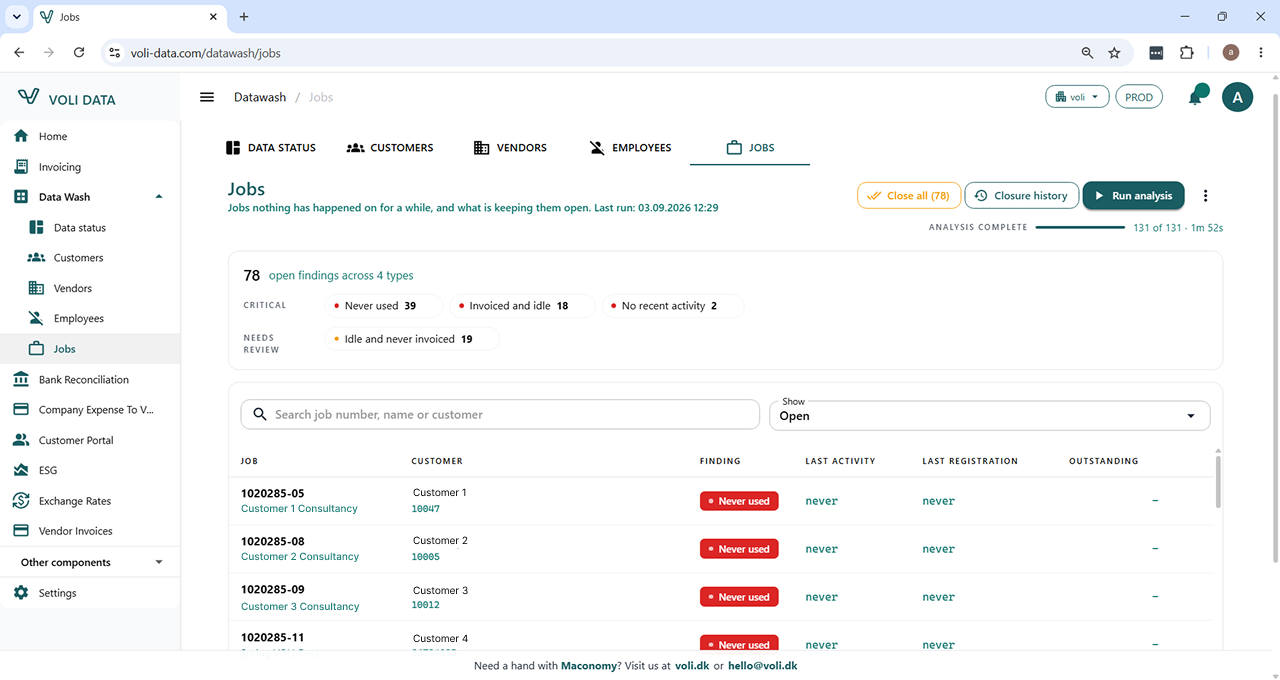Open the hamburger menu next to Datawash
The width and height of the screenshot is (1280, 680).
point(207,97)
